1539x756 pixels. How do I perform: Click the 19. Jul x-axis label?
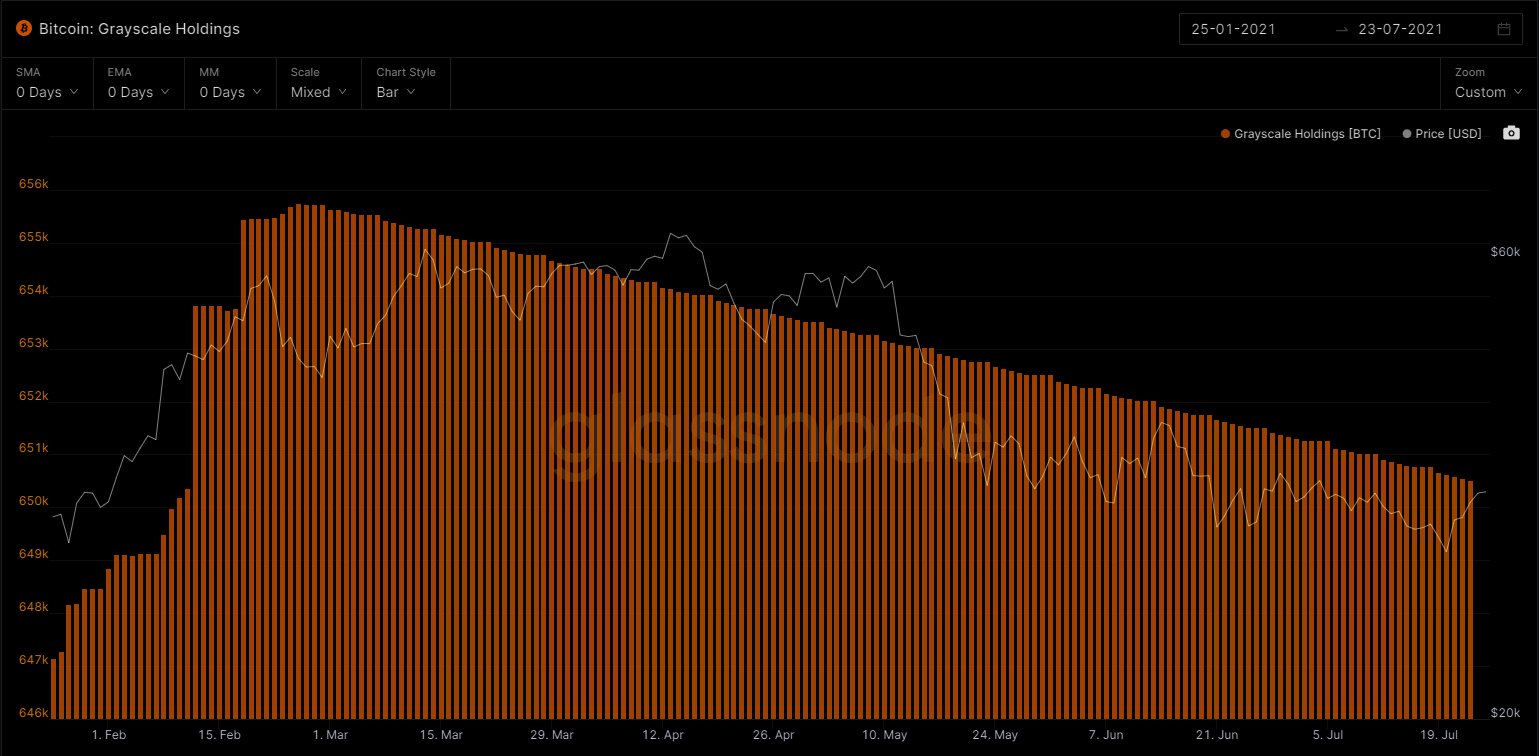pos(1439,735)
